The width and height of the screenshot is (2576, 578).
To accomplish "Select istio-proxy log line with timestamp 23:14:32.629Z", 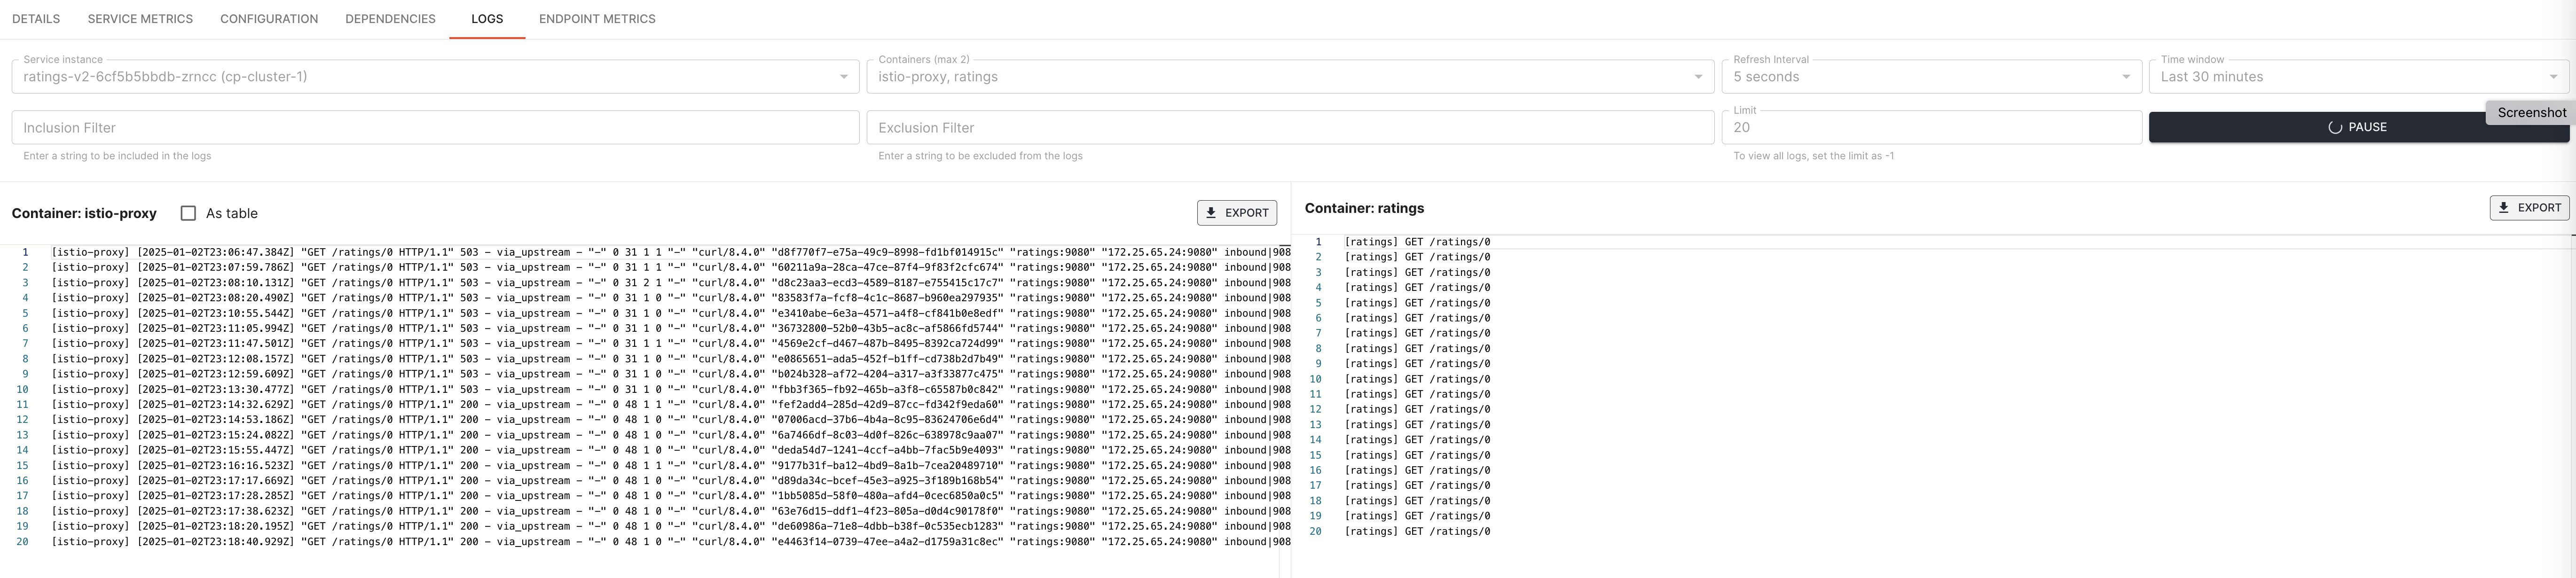I will tap(670, 405).
